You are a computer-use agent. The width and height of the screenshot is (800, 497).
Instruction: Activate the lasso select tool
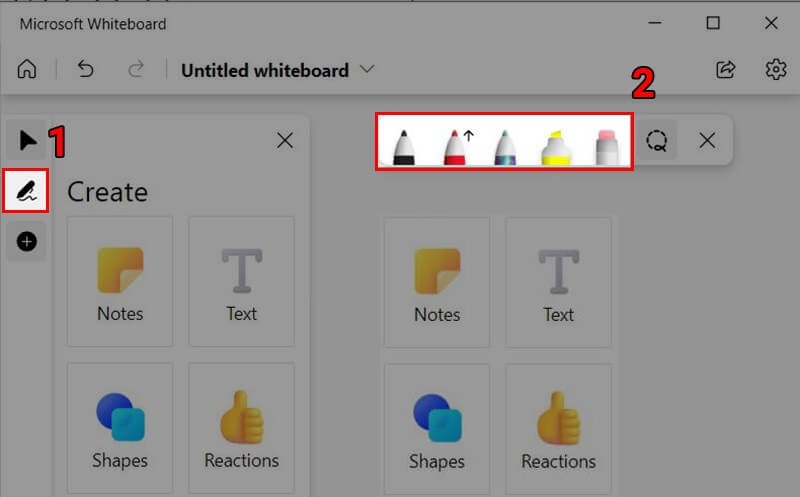tap(657, 140)
